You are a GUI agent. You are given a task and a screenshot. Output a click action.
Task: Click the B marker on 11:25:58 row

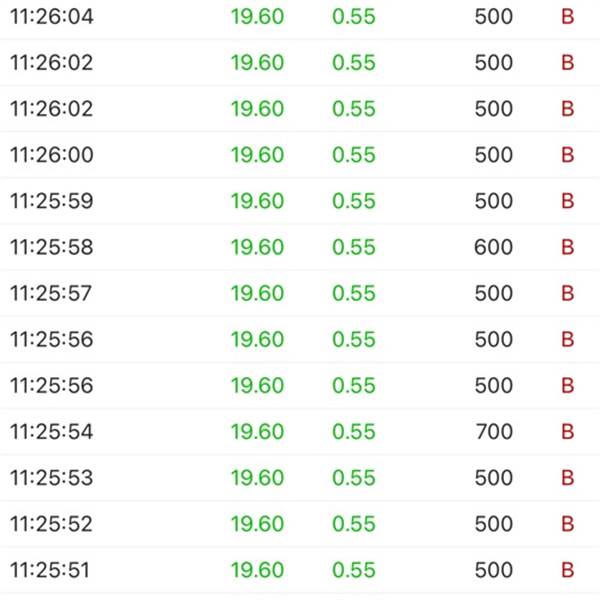[568, 247]
